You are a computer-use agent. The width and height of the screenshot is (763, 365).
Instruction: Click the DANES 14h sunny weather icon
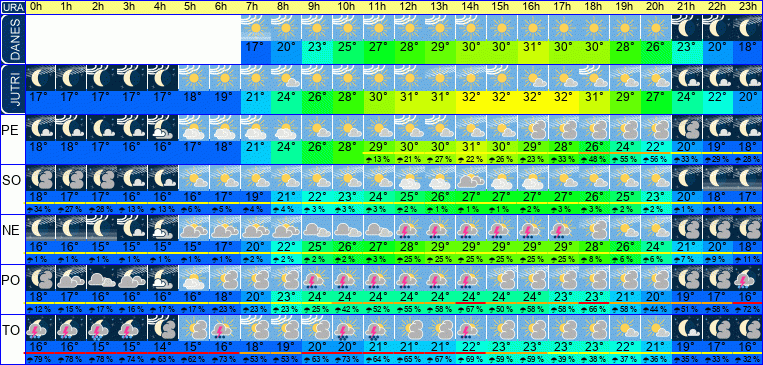472,27
